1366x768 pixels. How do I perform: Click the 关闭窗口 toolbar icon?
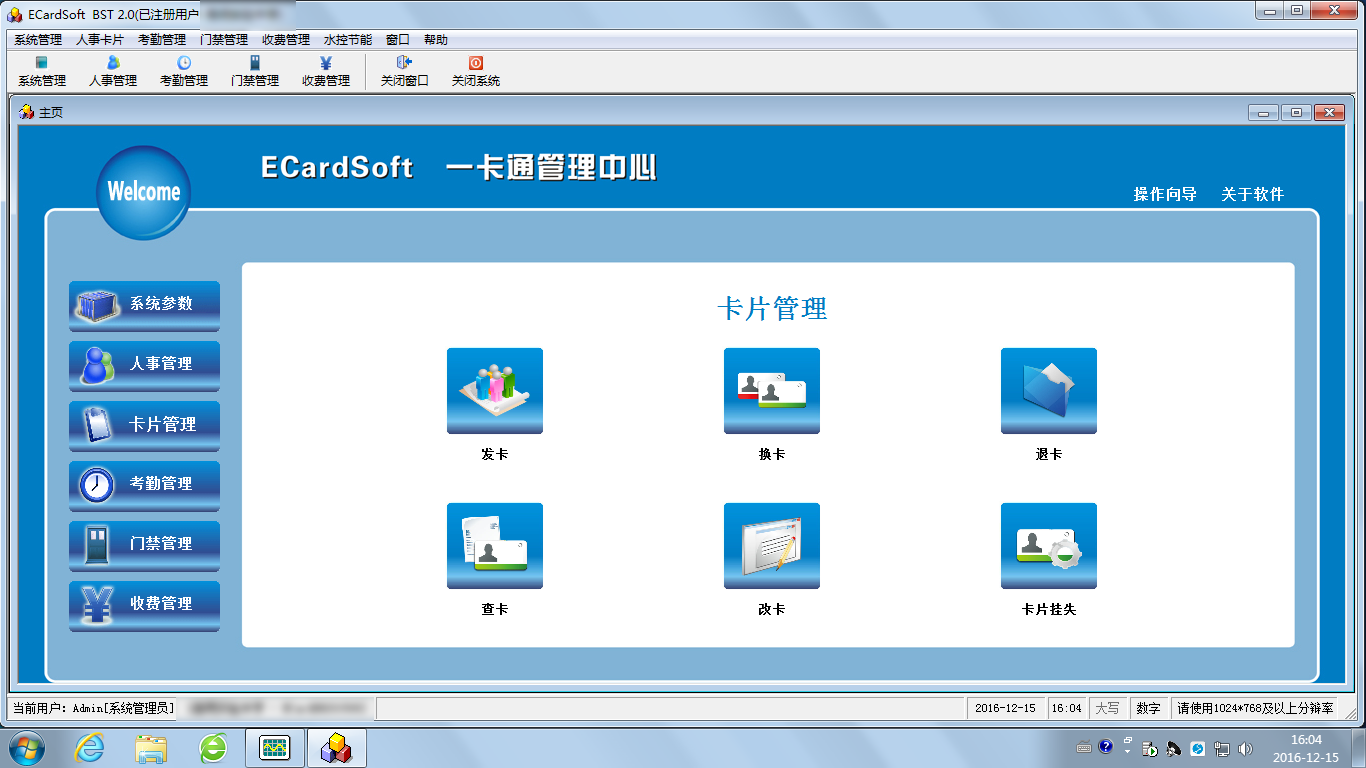405,72
